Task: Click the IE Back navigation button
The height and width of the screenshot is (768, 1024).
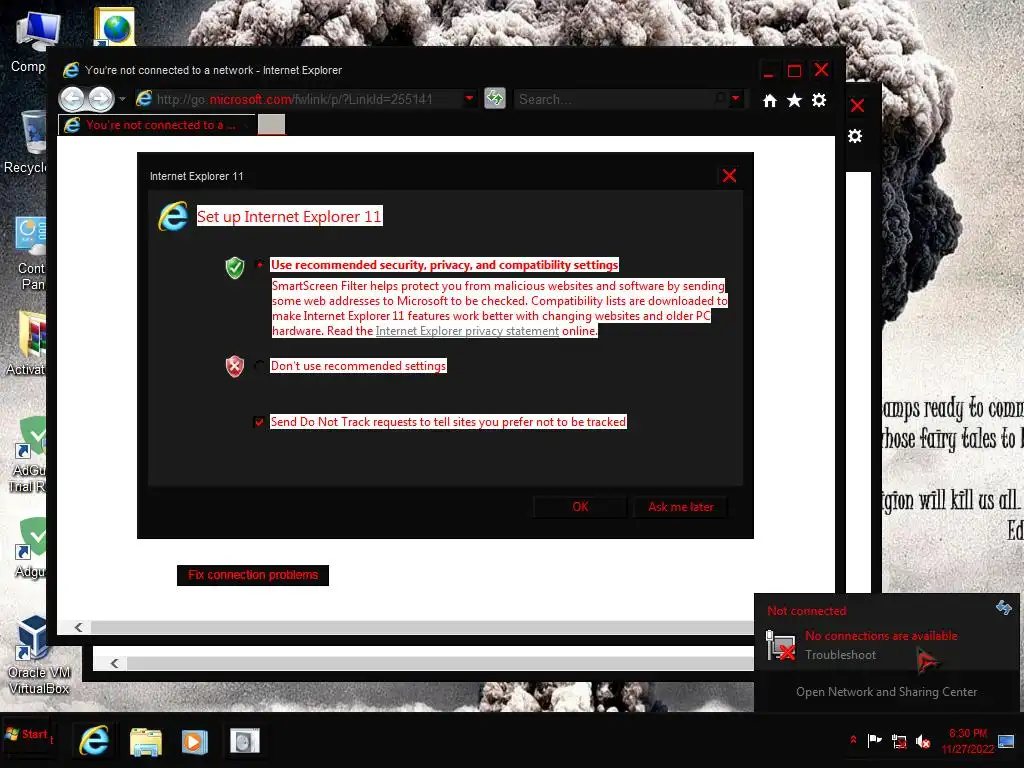Action: (x=72, y=99)
